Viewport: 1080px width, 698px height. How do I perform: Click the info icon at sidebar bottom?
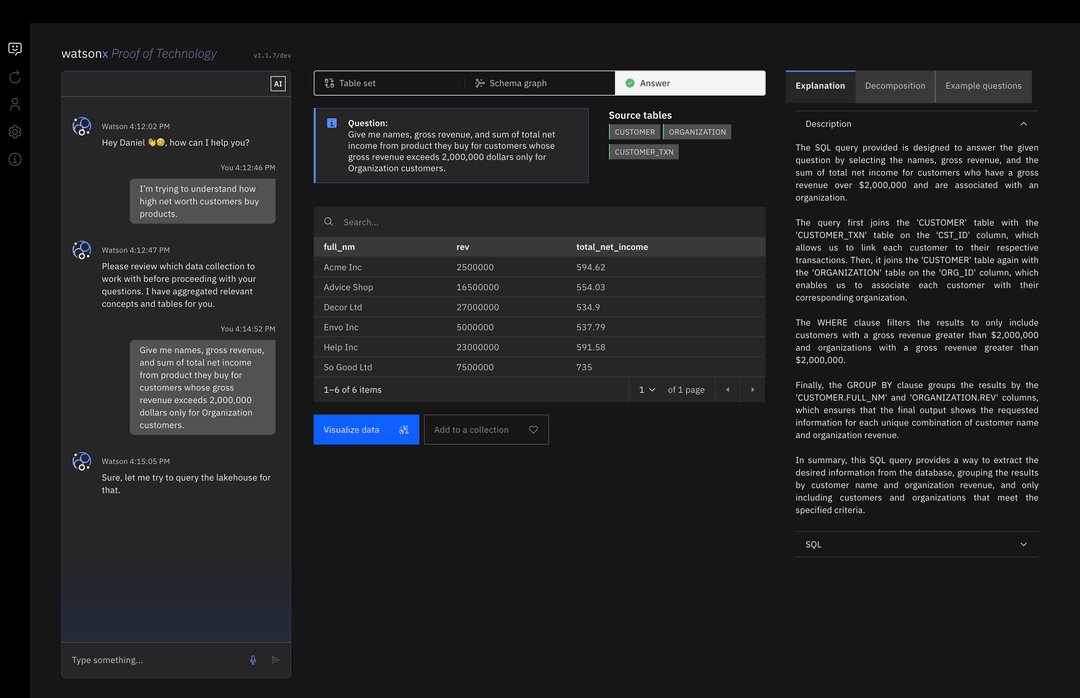[14, 157]
